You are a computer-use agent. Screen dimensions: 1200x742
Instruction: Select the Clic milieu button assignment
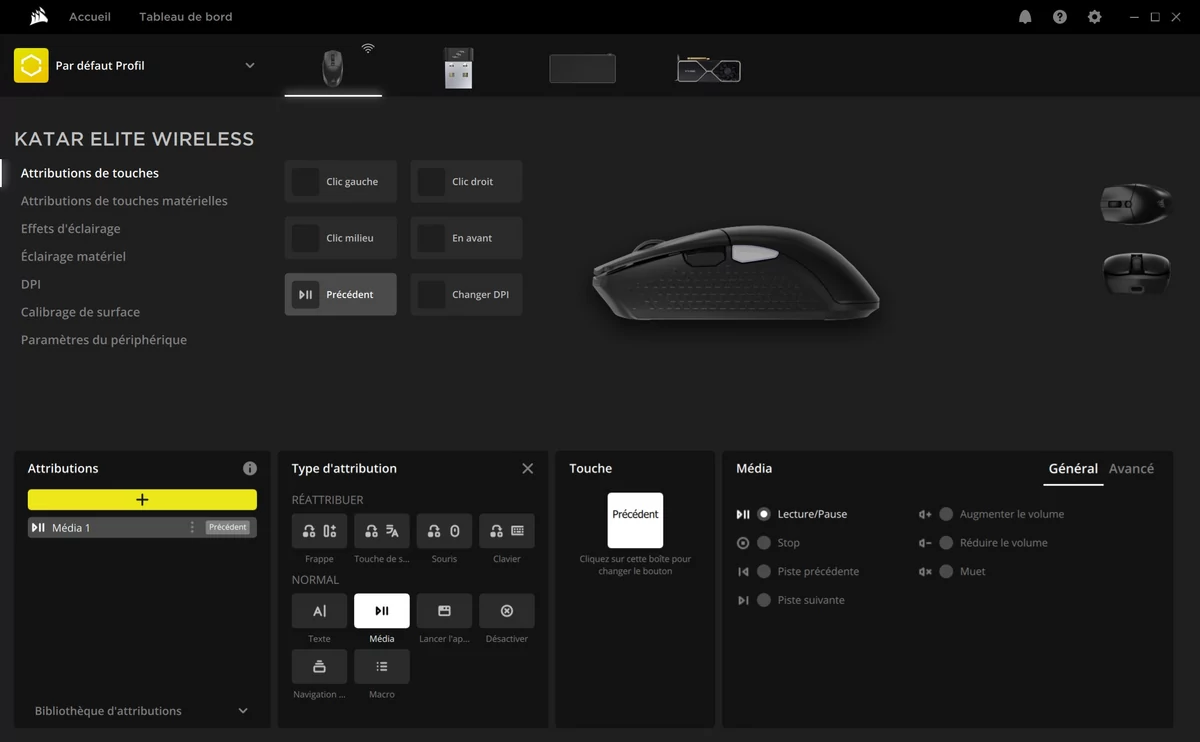click(340, 238)
